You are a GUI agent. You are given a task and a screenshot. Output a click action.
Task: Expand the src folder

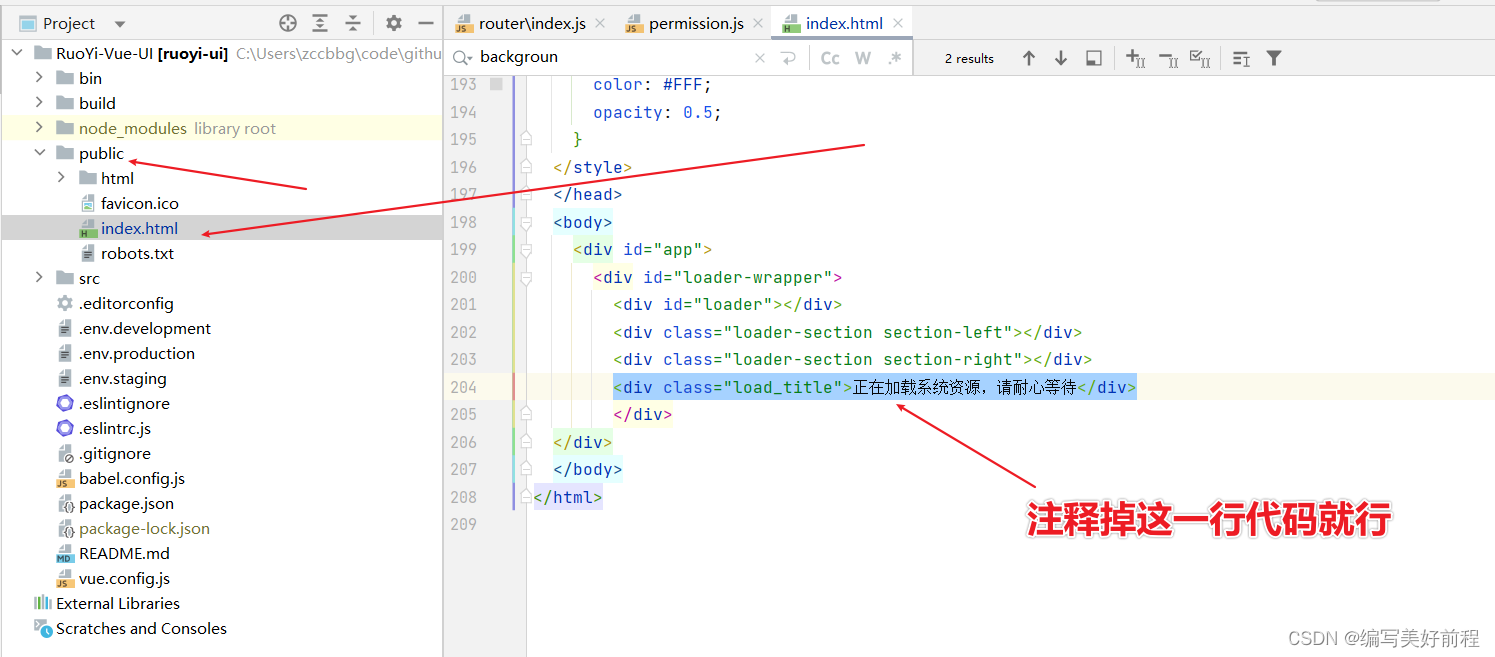point(39,278)
